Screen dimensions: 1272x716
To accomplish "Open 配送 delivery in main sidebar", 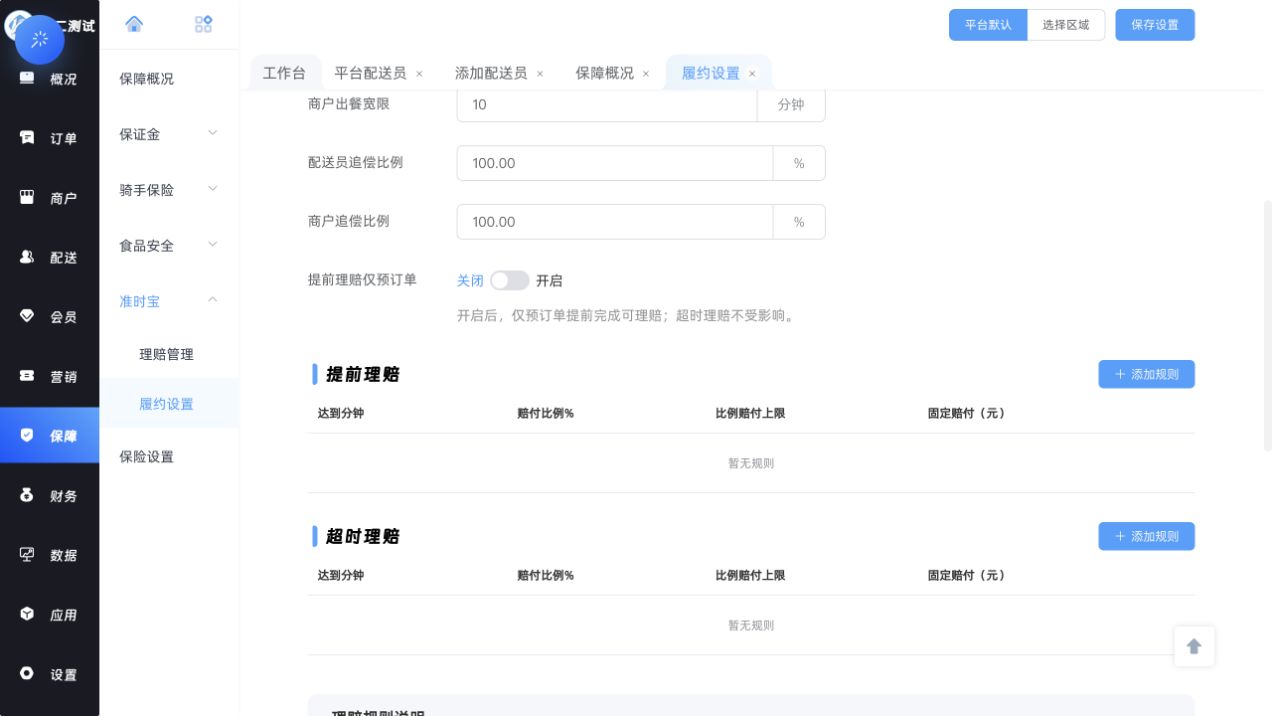I will pos(49,257).
